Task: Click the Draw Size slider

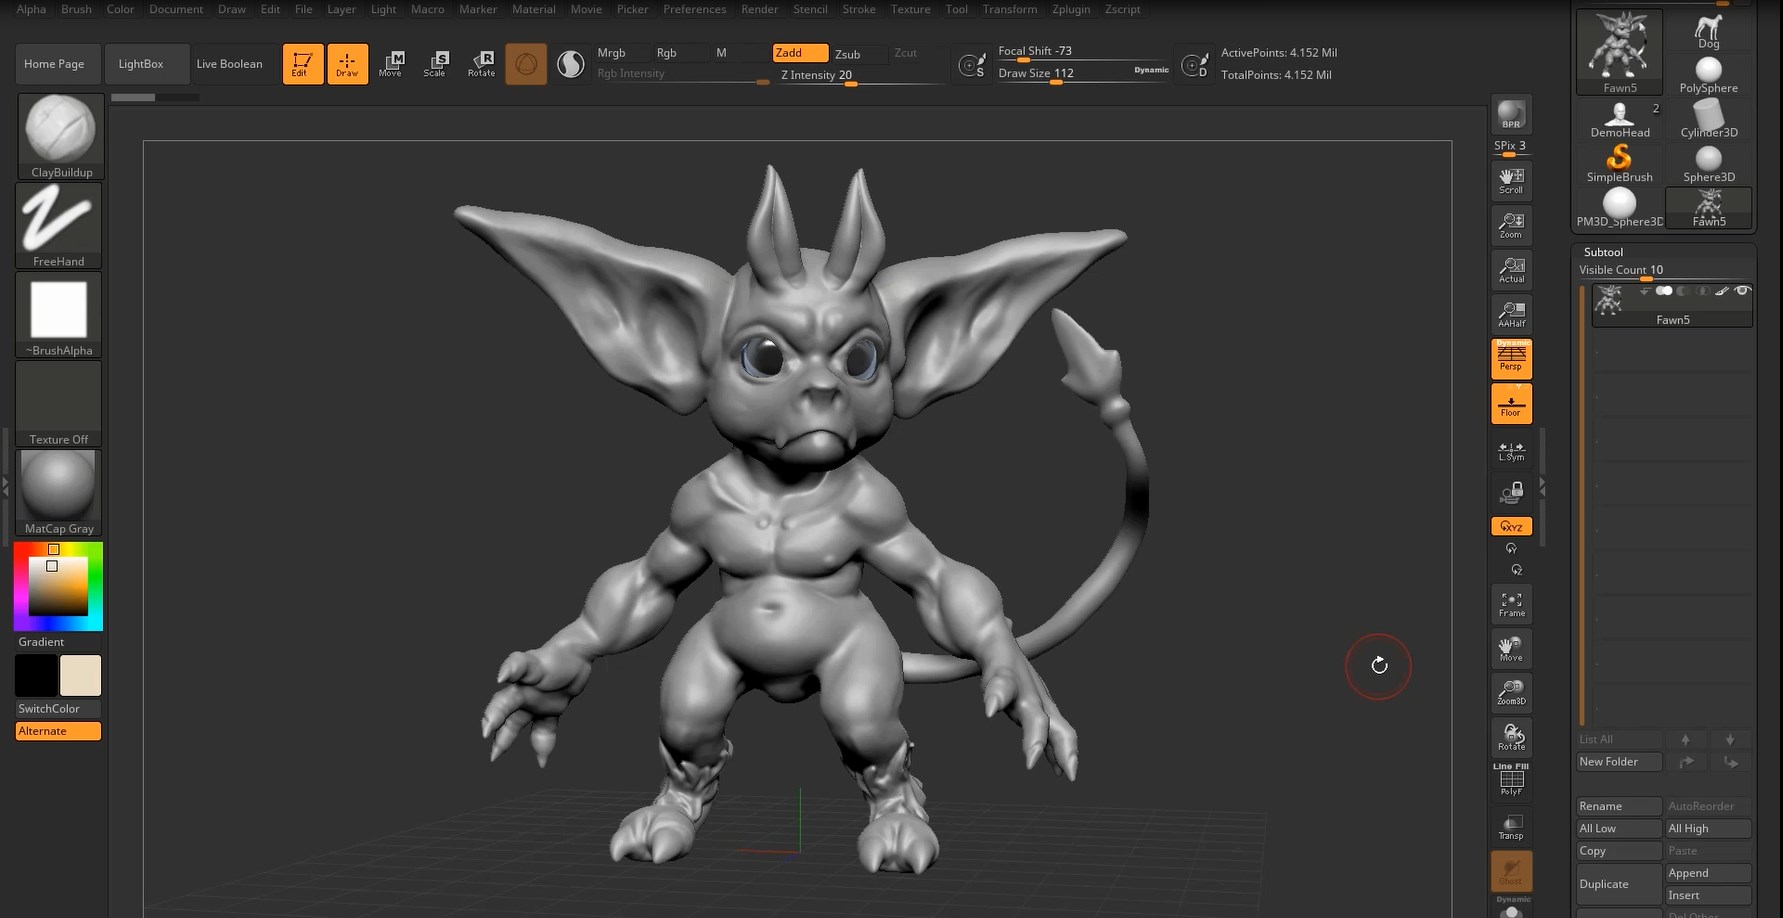Action: tap(1083, 74)
